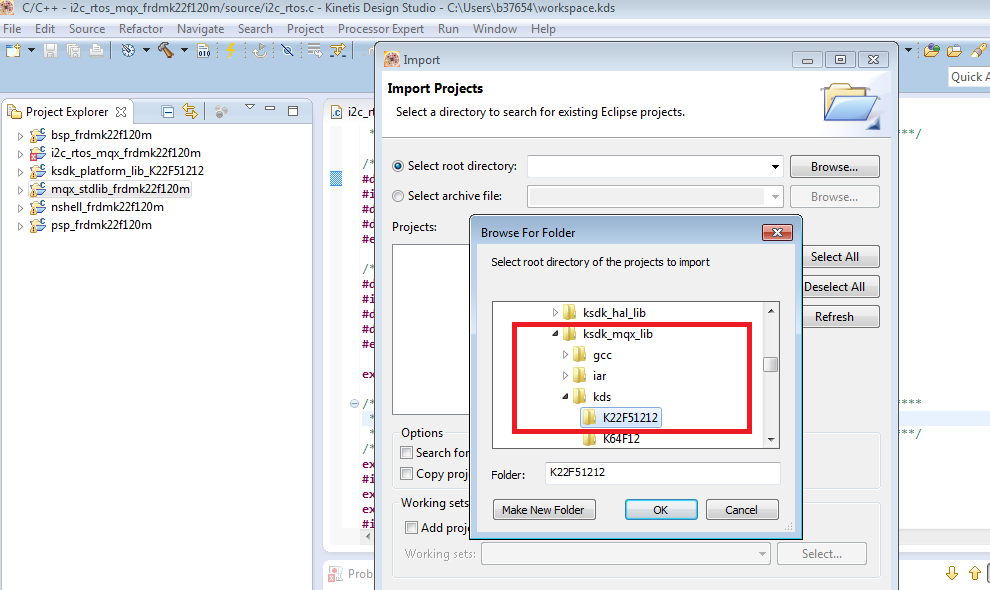Click the New wizard toolbar icon
This screenshot has height=590, width=990.
pos(13,51)
